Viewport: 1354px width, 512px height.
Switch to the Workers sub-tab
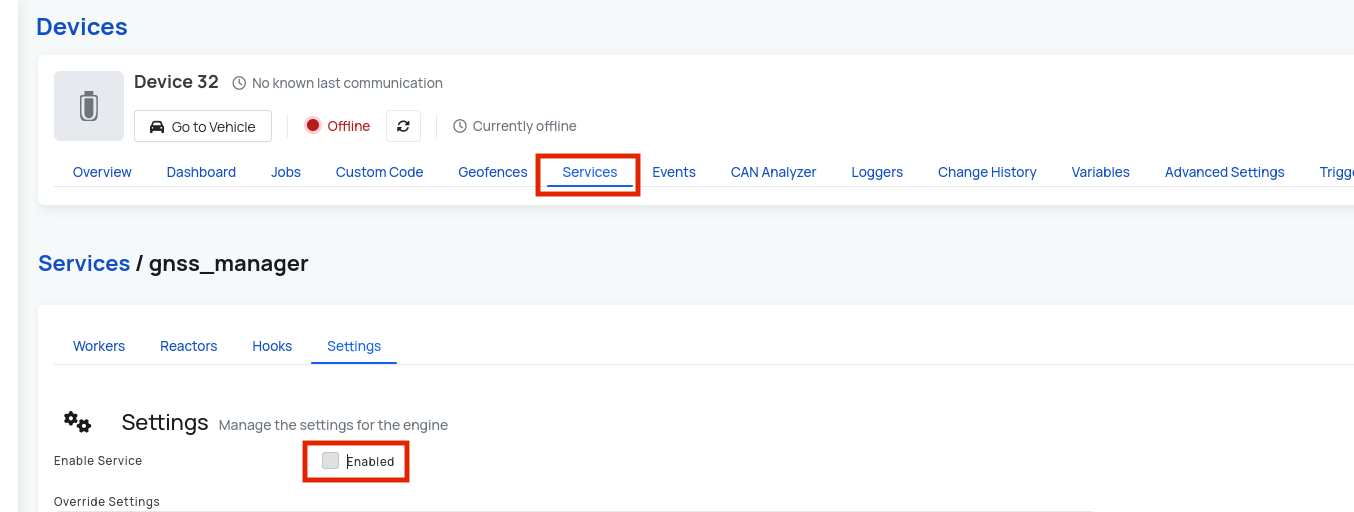[x=99, y=346]
